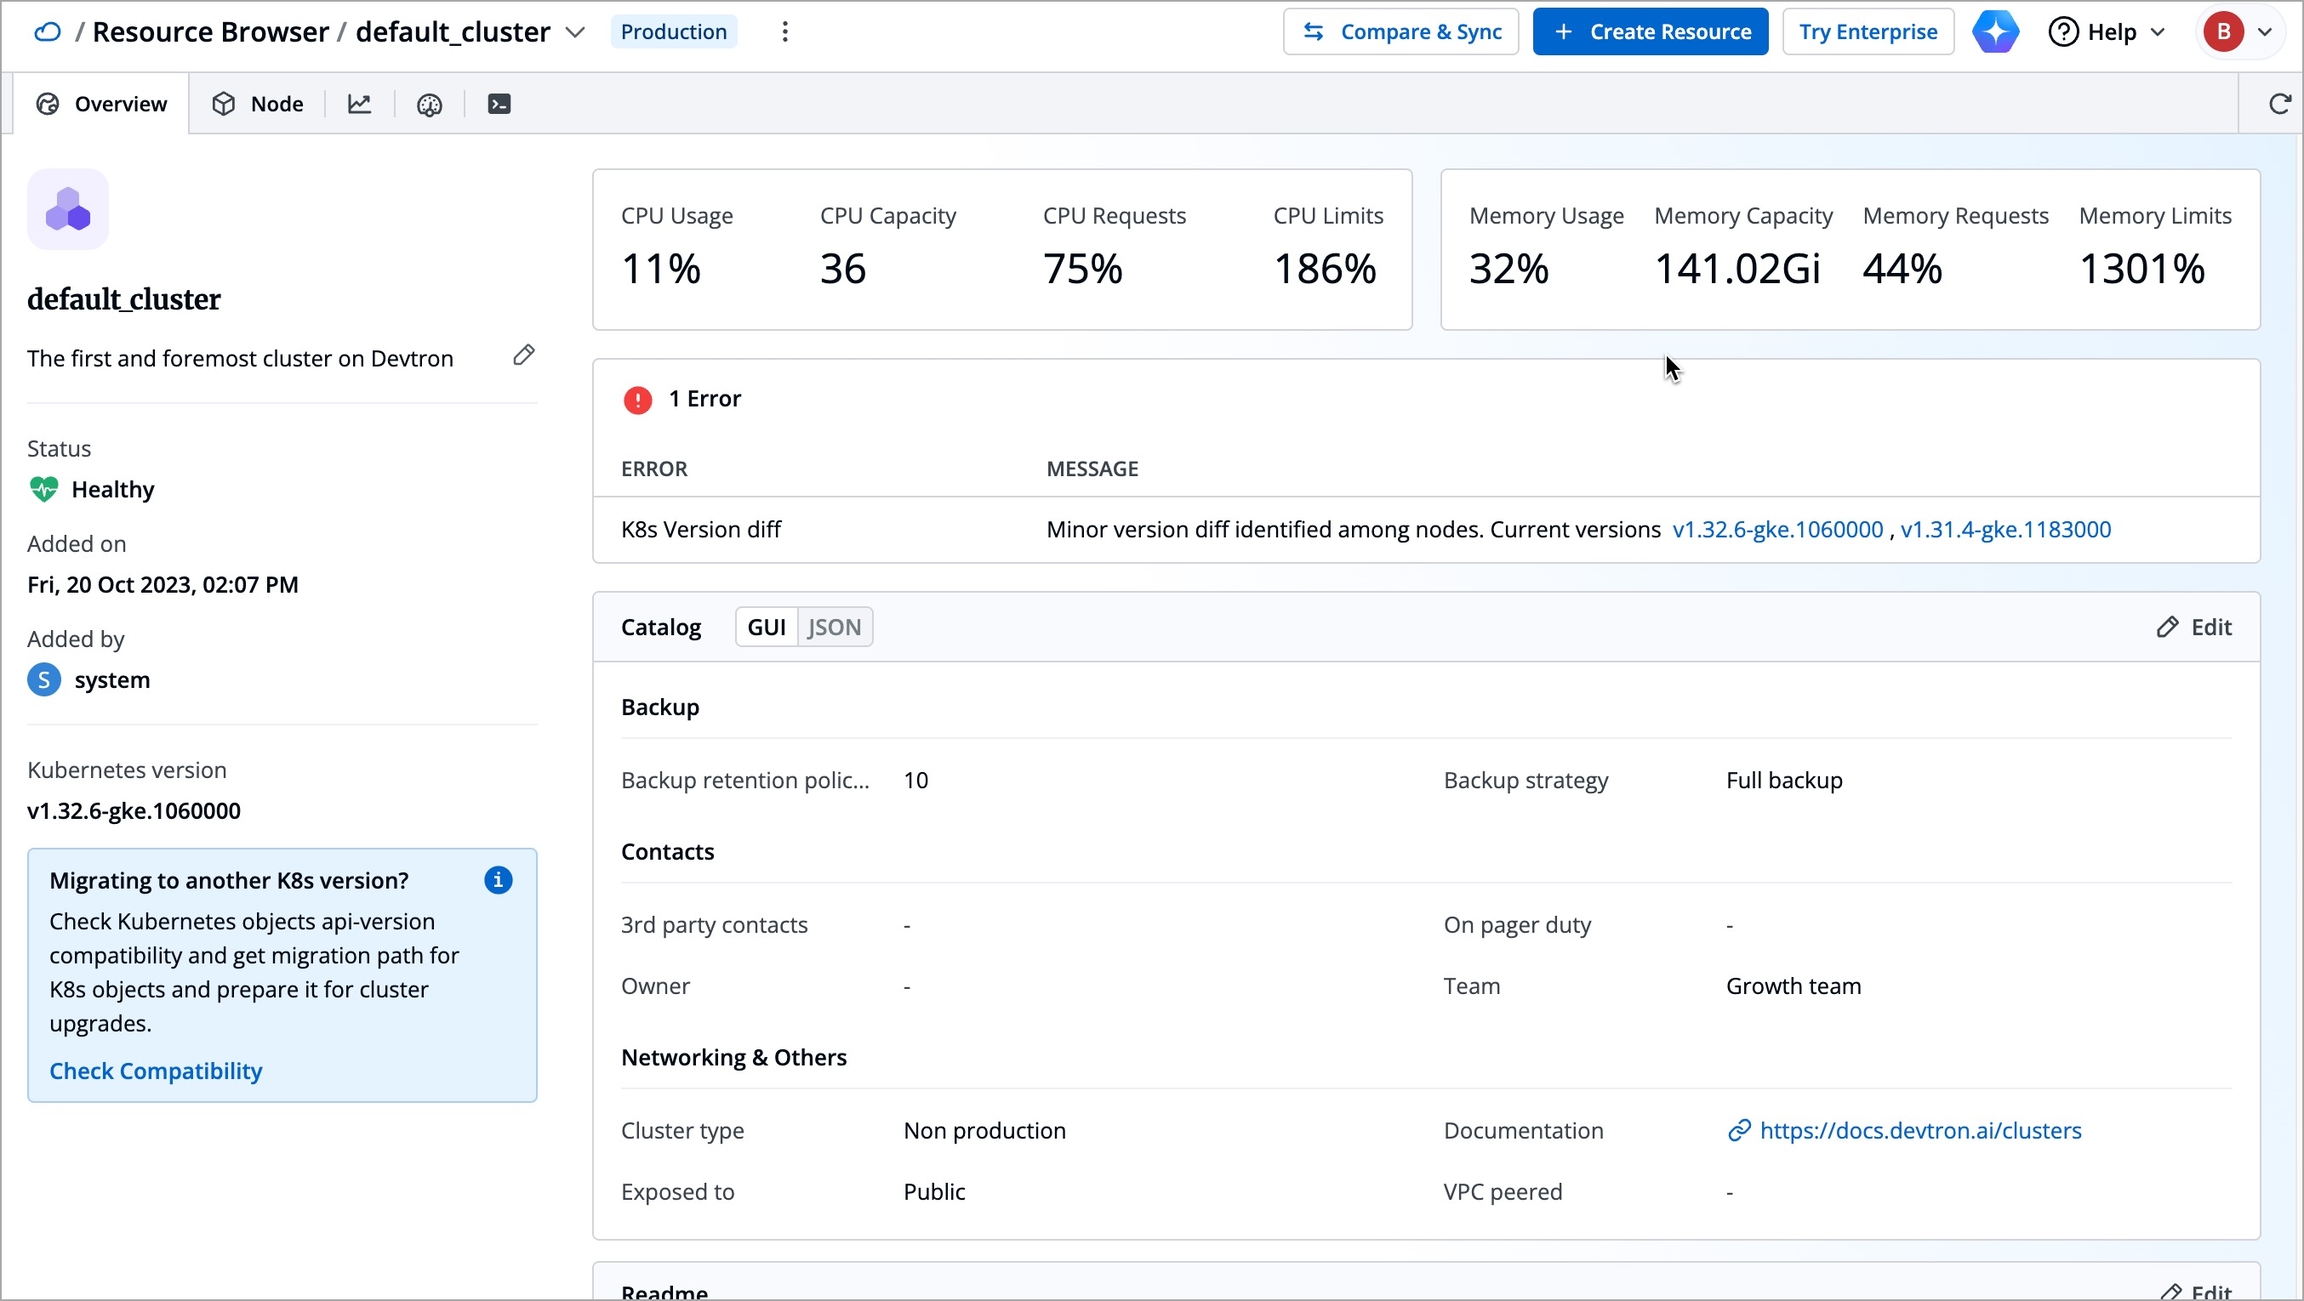Click the info icon in migration card
2304x1301 pixels.
tap(498, 880)
